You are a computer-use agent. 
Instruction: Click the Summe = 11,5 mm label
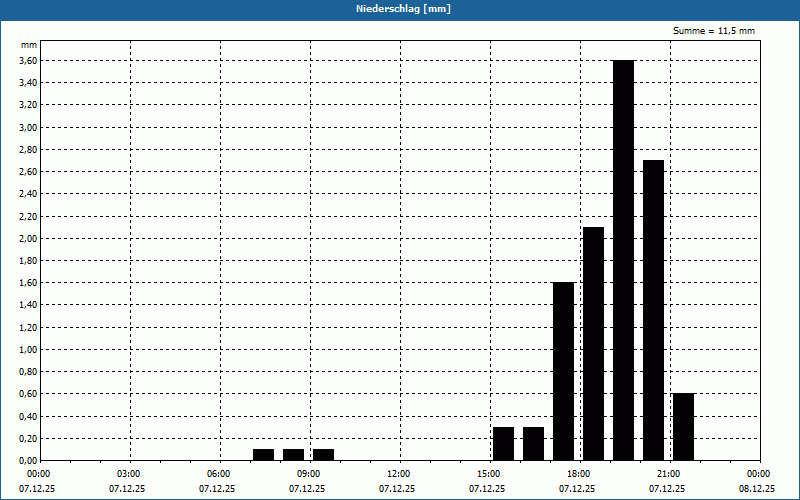pos(714,31)
